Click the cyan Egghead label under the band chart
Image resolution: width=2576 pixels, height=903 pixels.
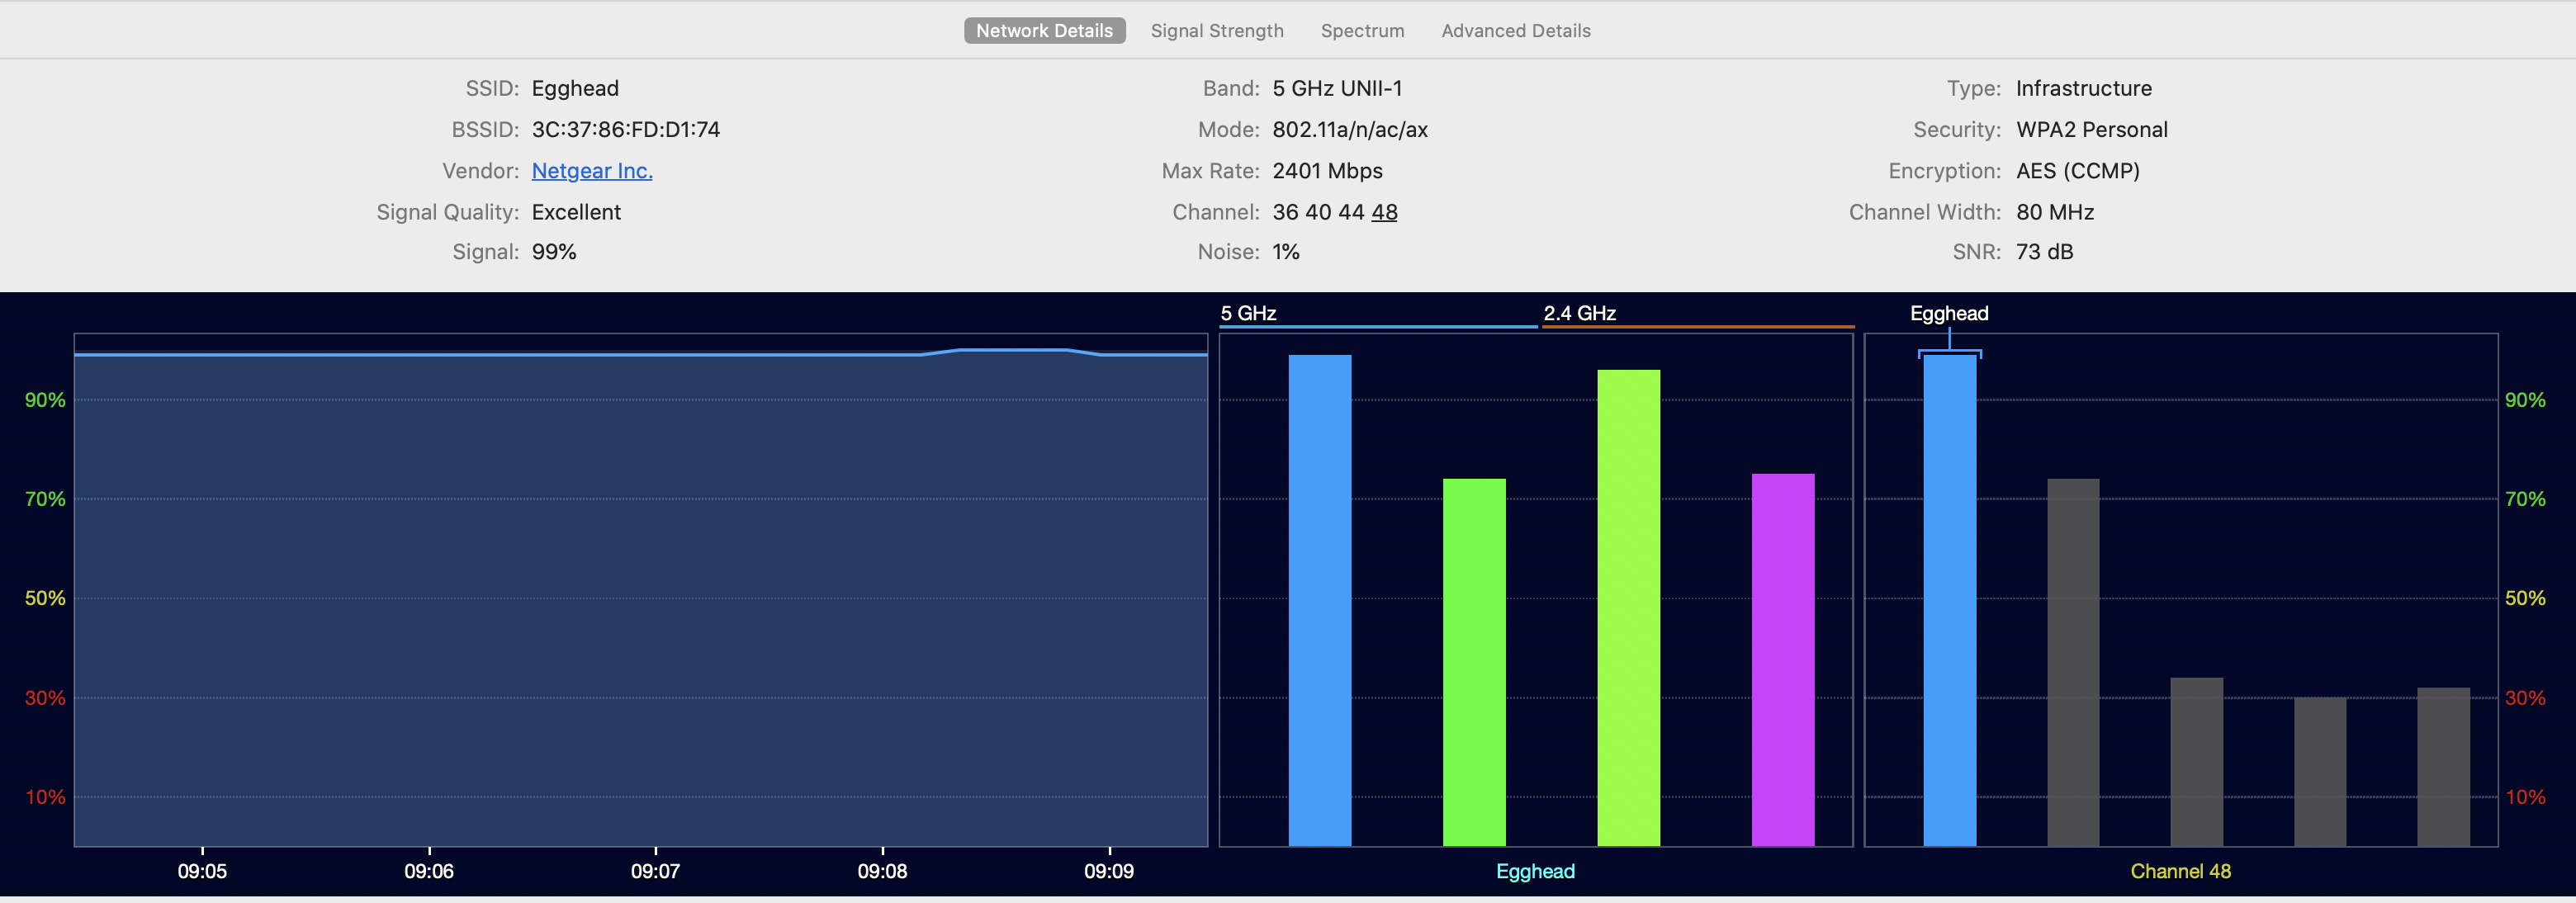1535,871
